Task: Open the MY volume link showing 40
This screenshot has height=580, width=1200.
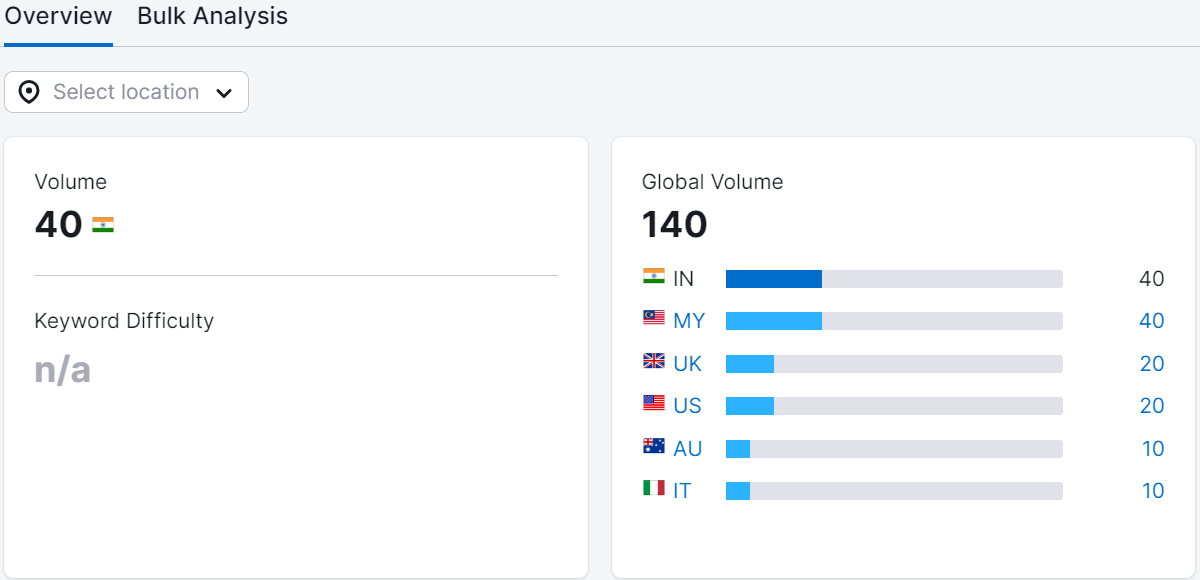Action: [1151, 320]
